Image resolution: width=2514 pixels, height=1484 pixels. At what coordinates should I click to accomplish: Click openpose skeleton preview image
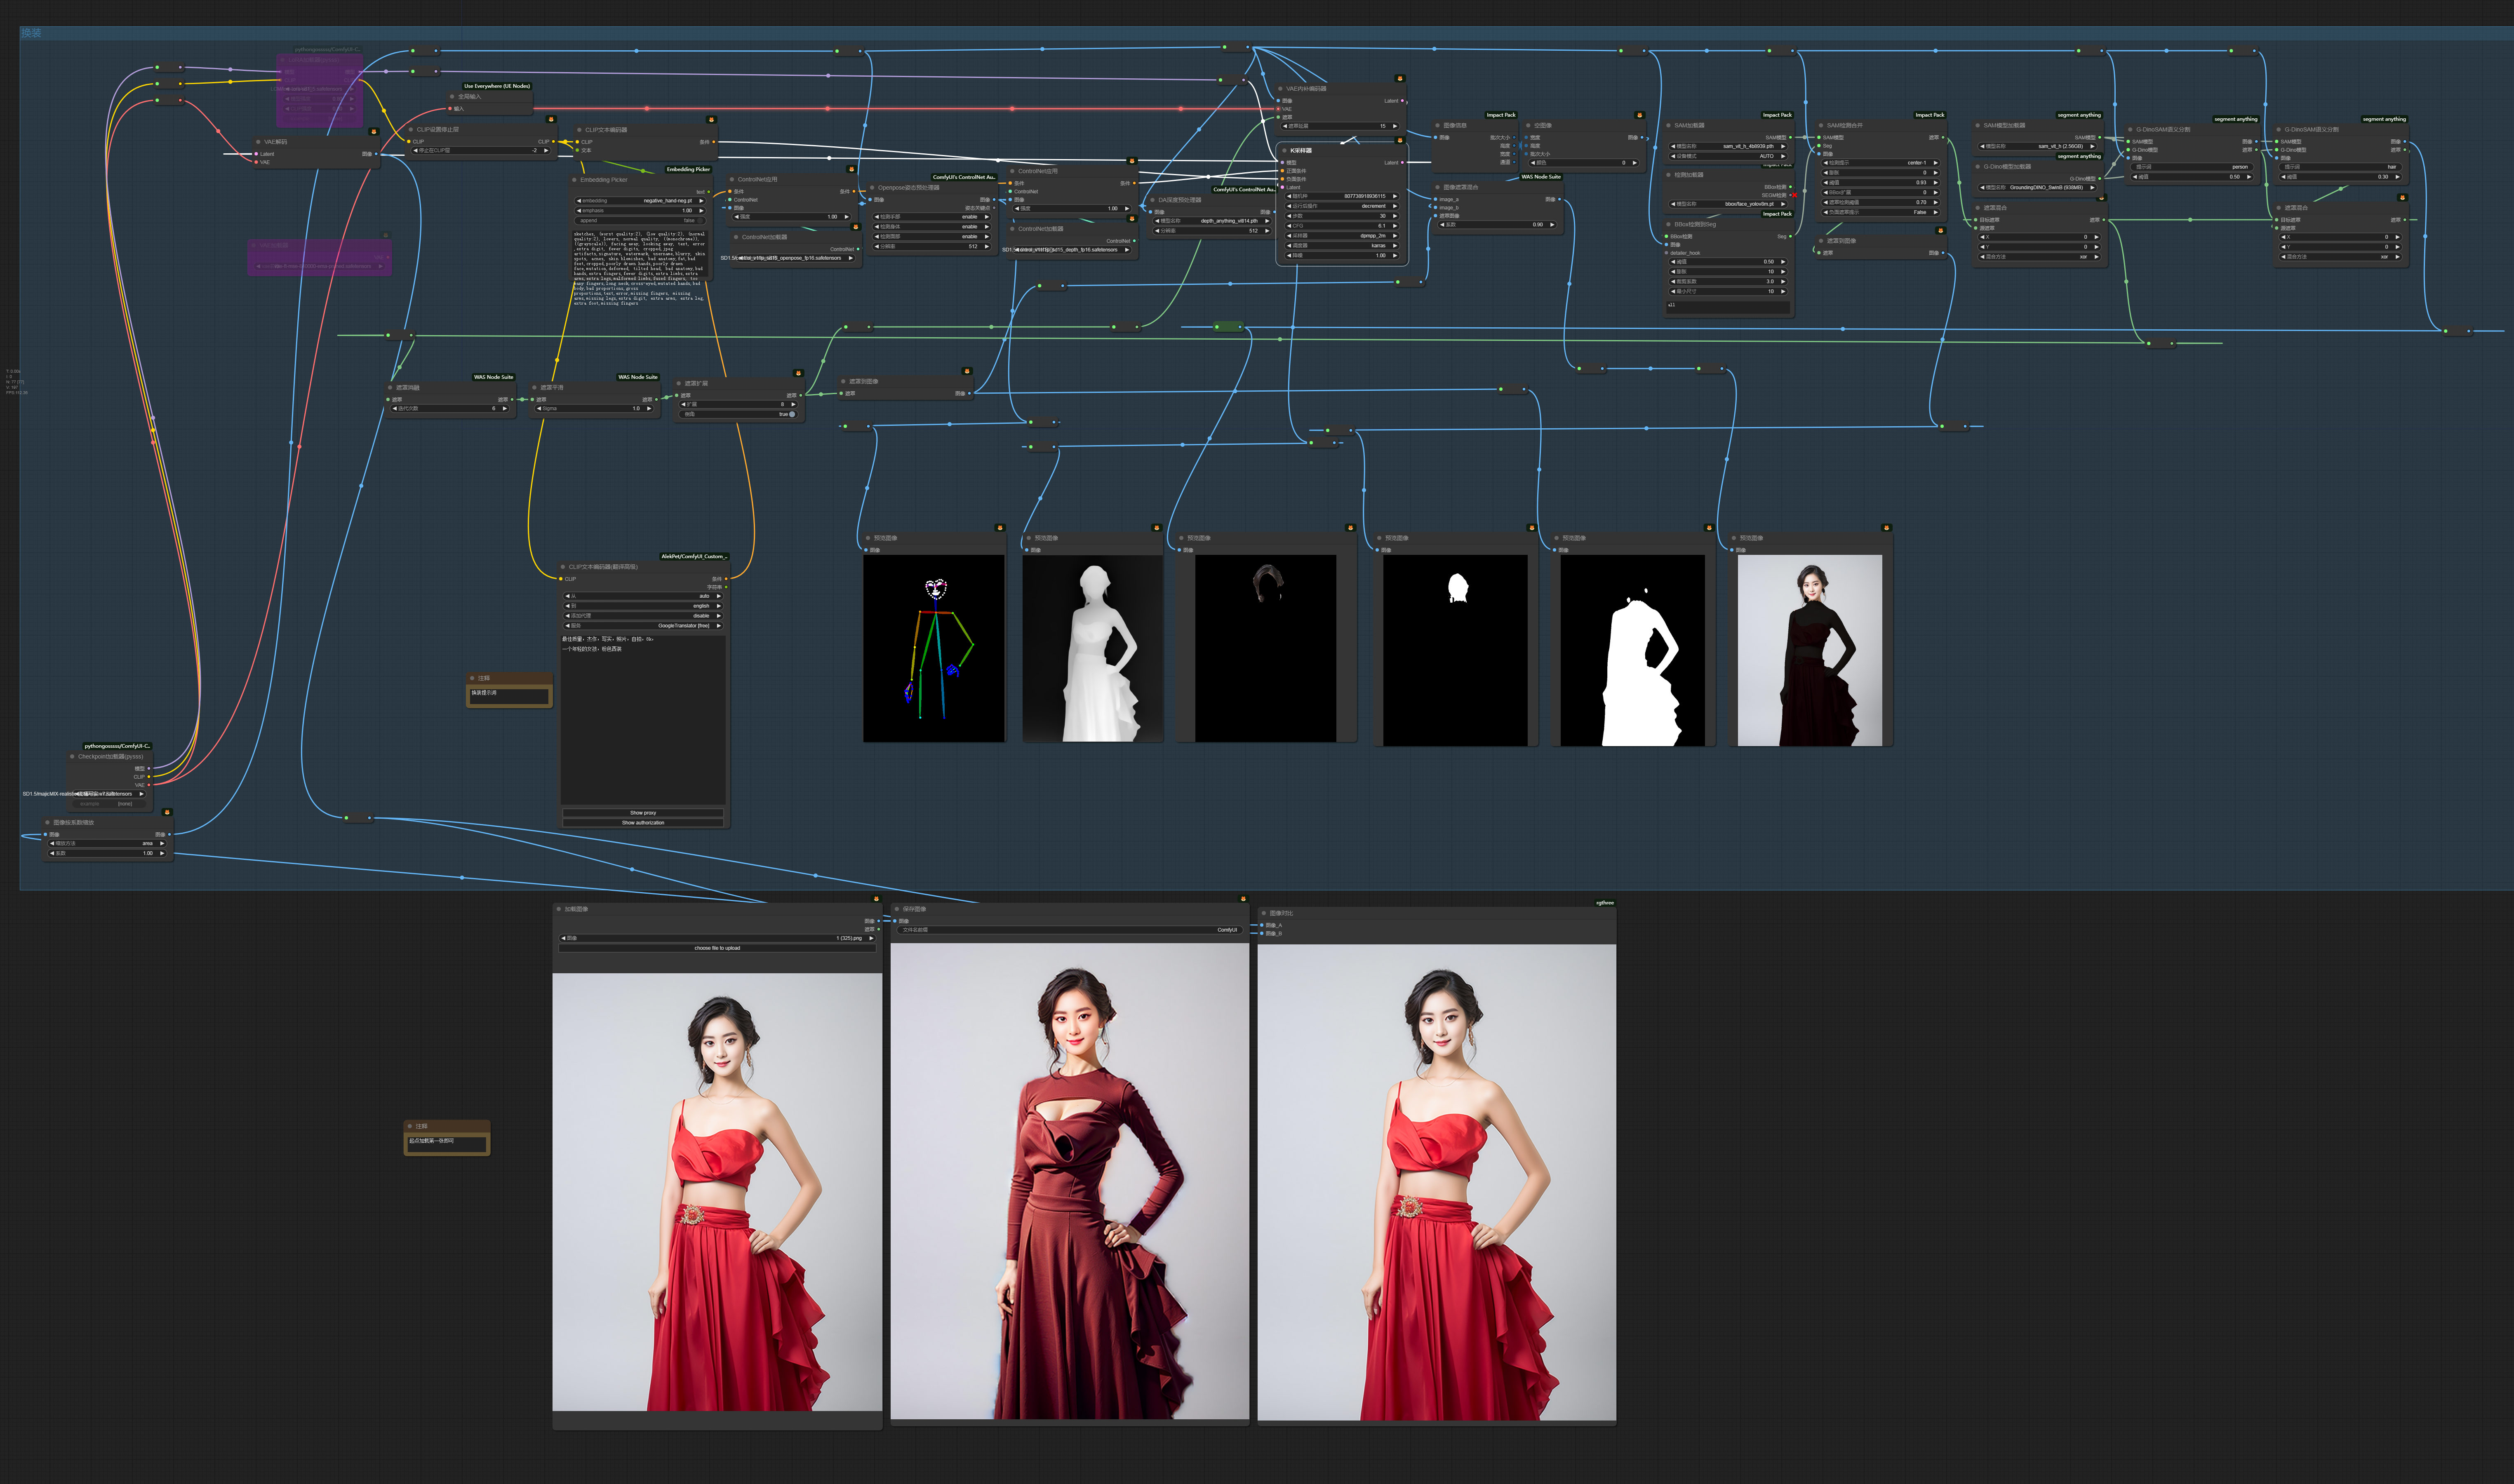pyautogui.click(x=934, y=649)
